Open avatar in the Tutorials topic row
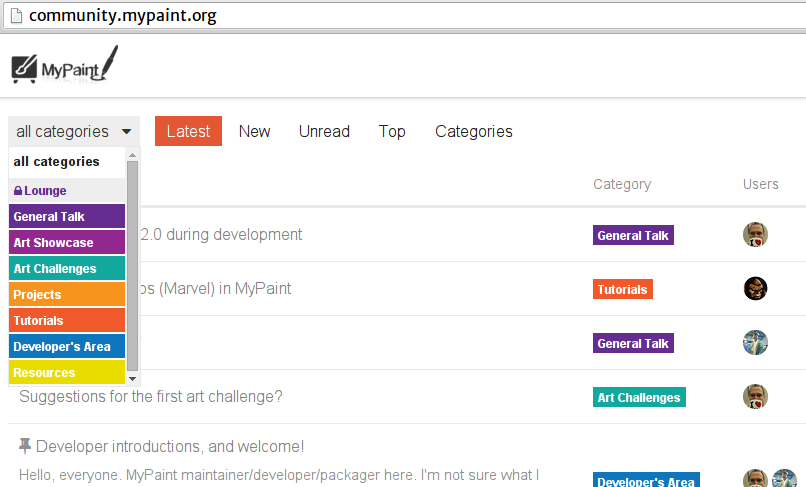Viewport: 806px width, 487px height. (x=755, y=288)
